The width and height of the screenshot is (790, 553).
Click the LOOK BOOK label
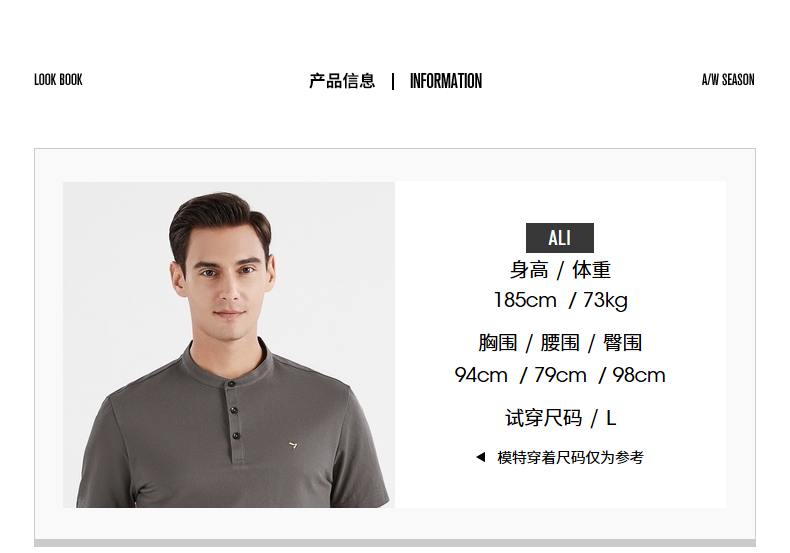[x=58, y=80]
